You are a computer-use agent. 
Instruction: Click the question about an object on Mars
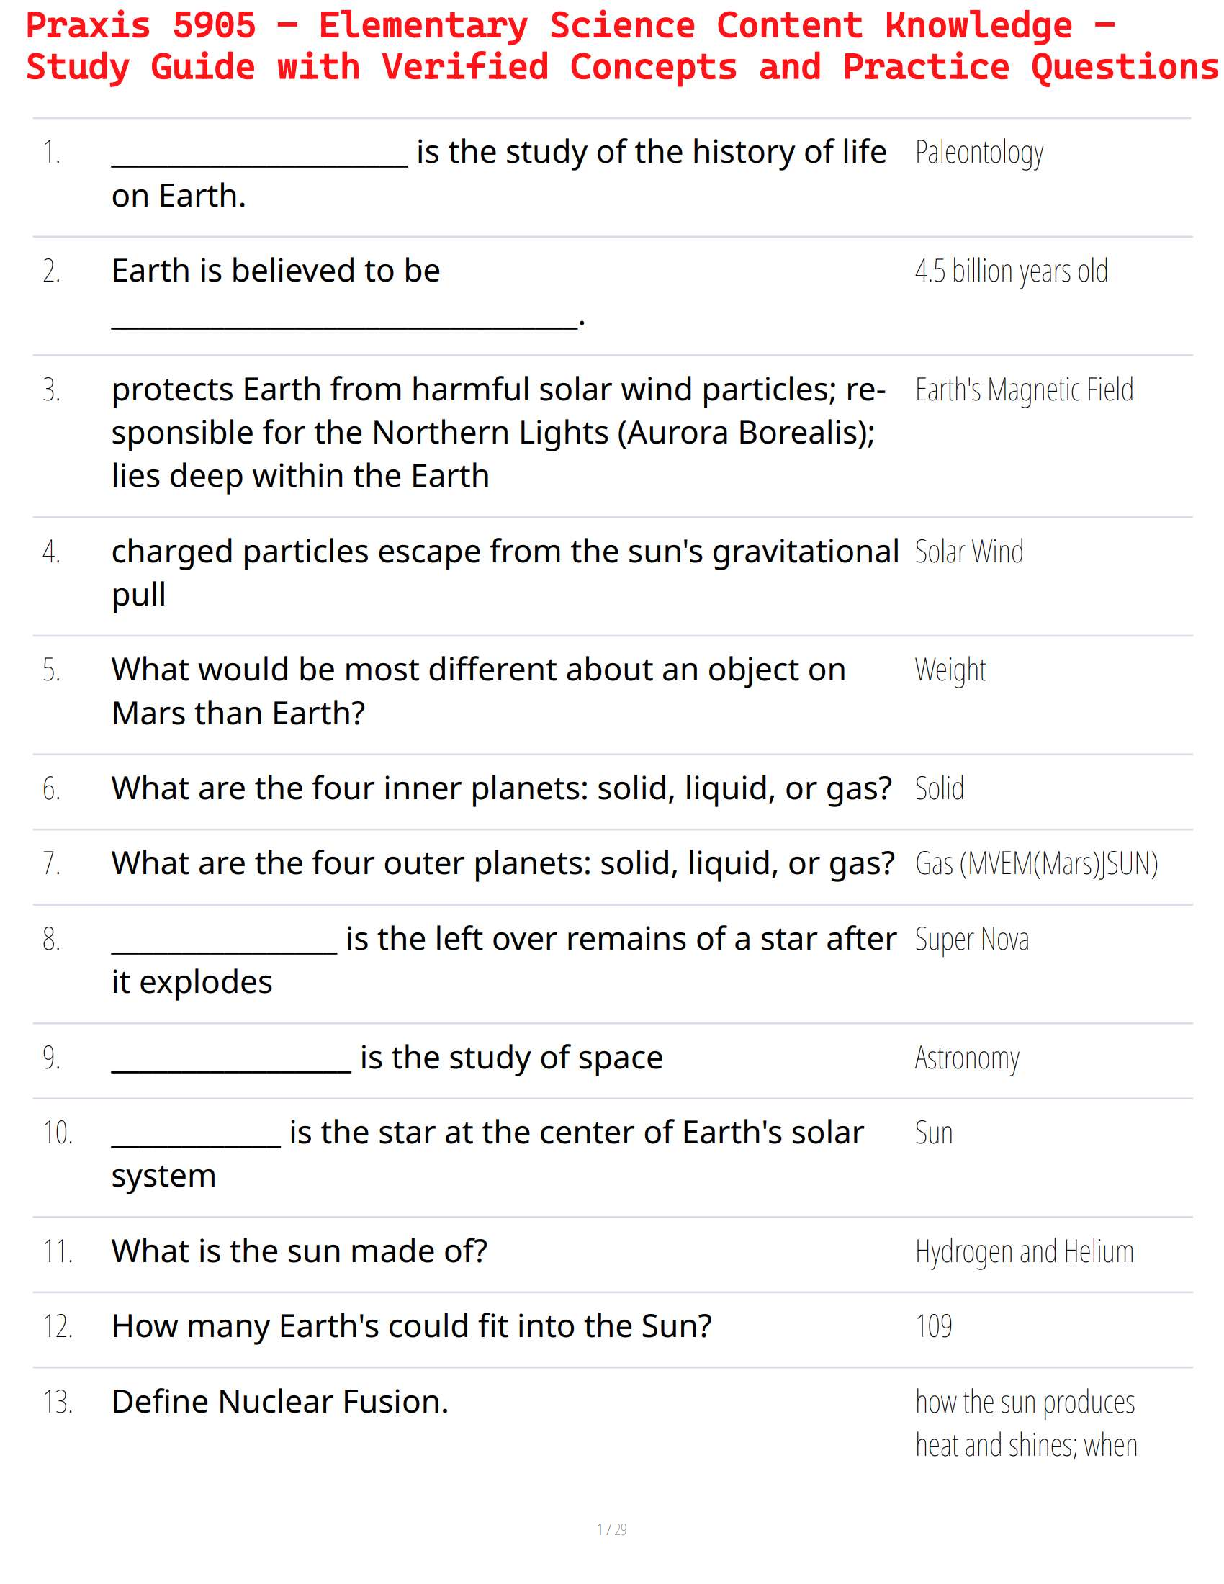pos(478,691)
